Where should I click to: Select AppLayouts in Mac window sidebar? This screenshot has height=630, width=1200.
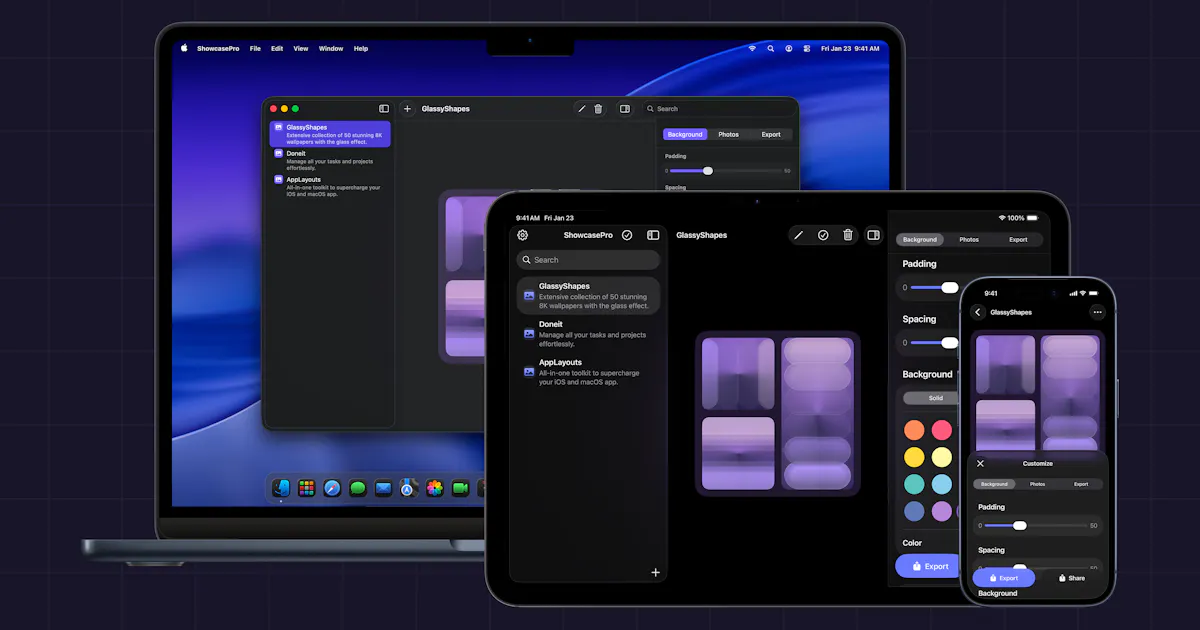(x=330, y=184)
